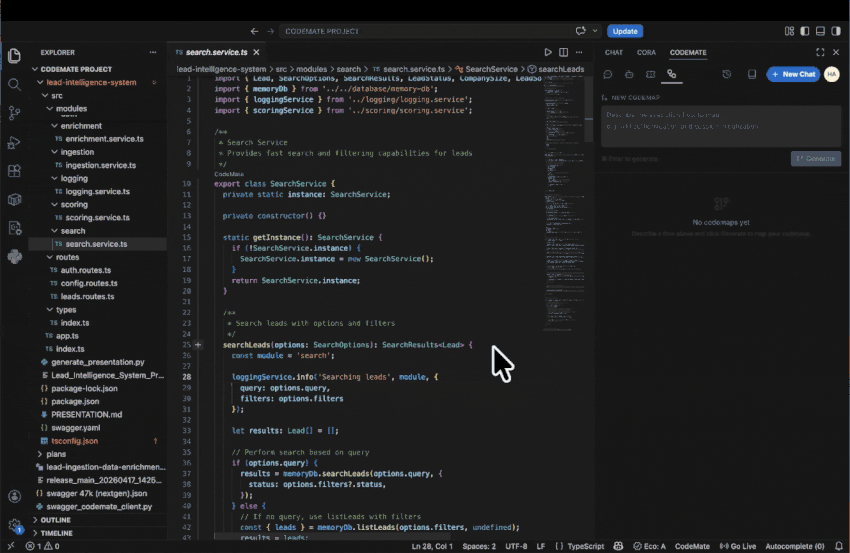850x553 pixels.
Task: Expand the OUTLINE section
Action: 55,520
